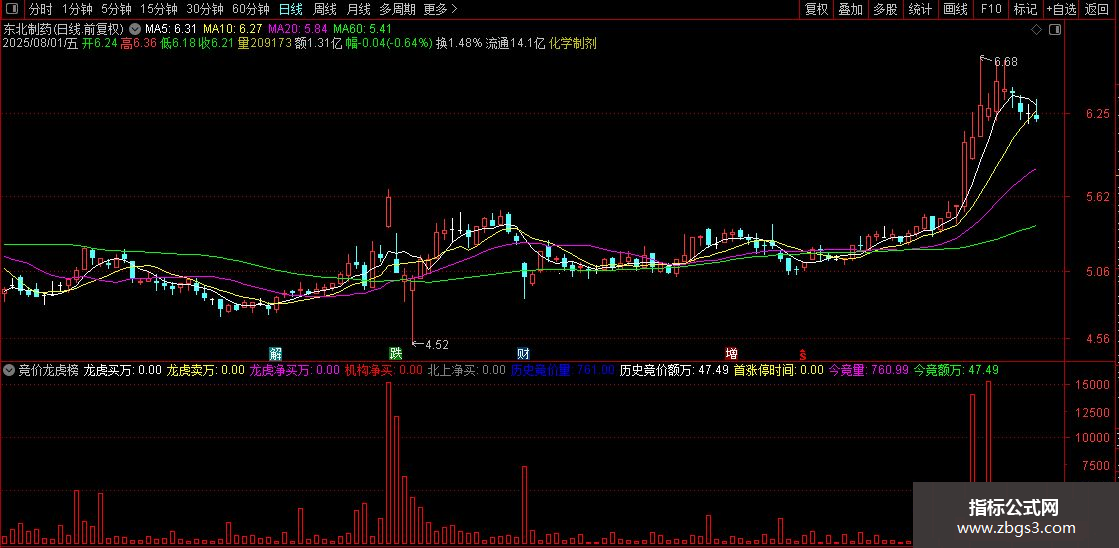Click the 跌 event marker icon

(x=395, y=353)
